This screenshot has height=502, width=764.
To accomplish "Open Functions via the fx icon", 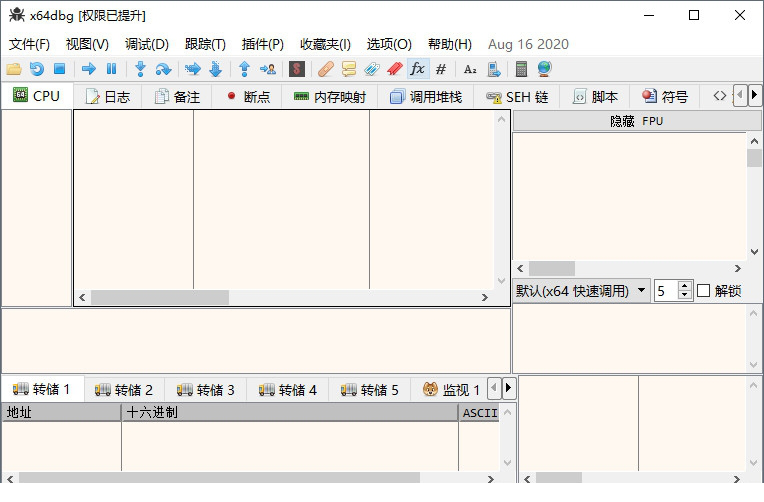I will pos(418,69).
